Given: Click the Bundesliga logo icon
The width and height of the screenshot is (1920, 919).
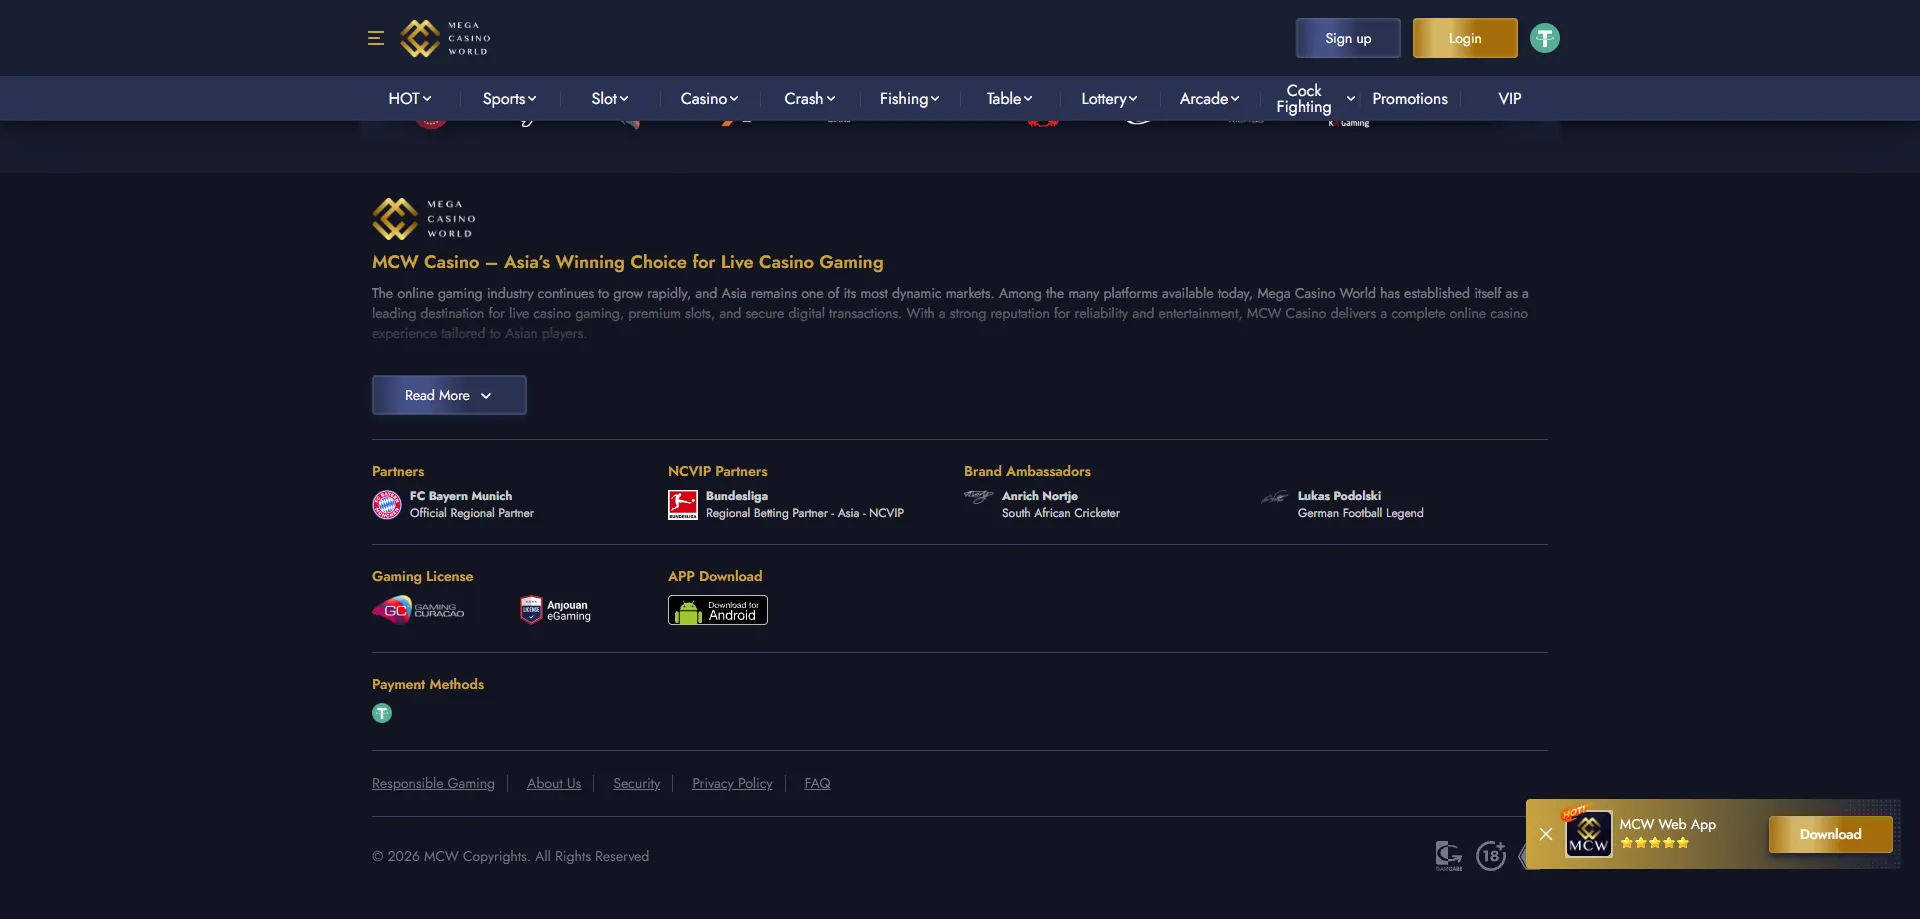Looking at the screenshot, I should (683, 504).
